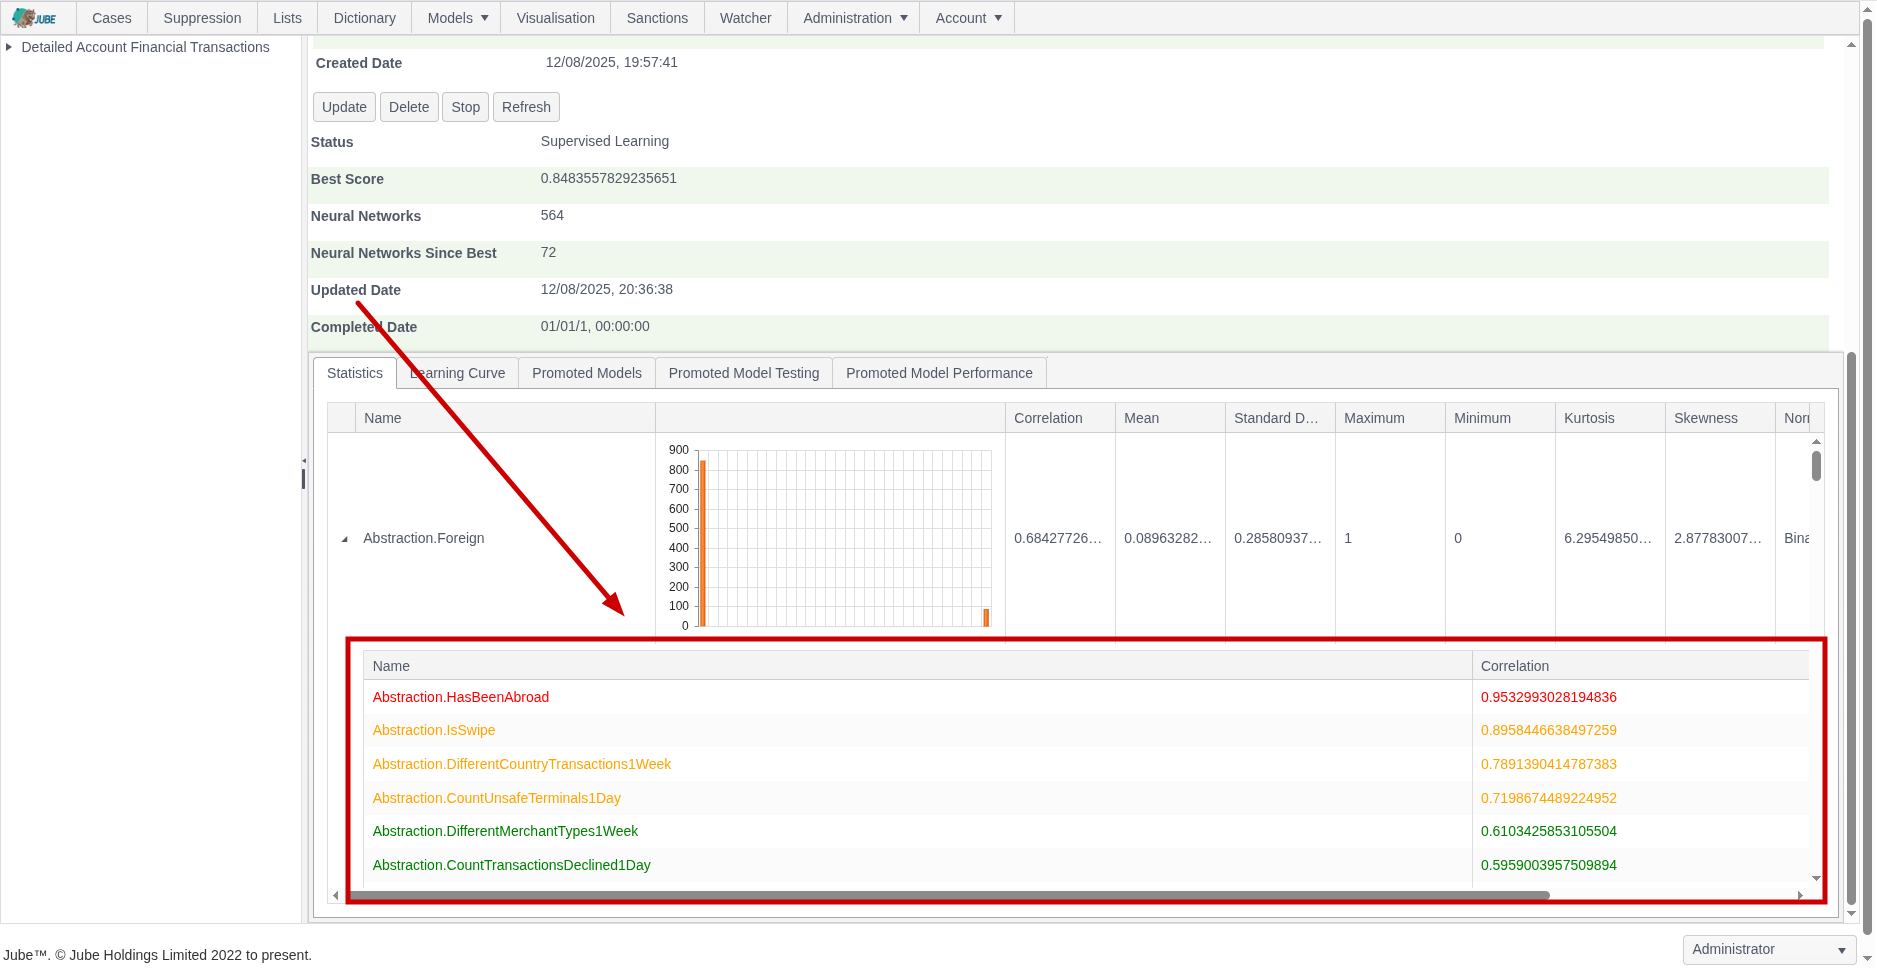Click the Jube logo icon
The height and width of the screenshot is (968, 1877).
coord(34,18)
